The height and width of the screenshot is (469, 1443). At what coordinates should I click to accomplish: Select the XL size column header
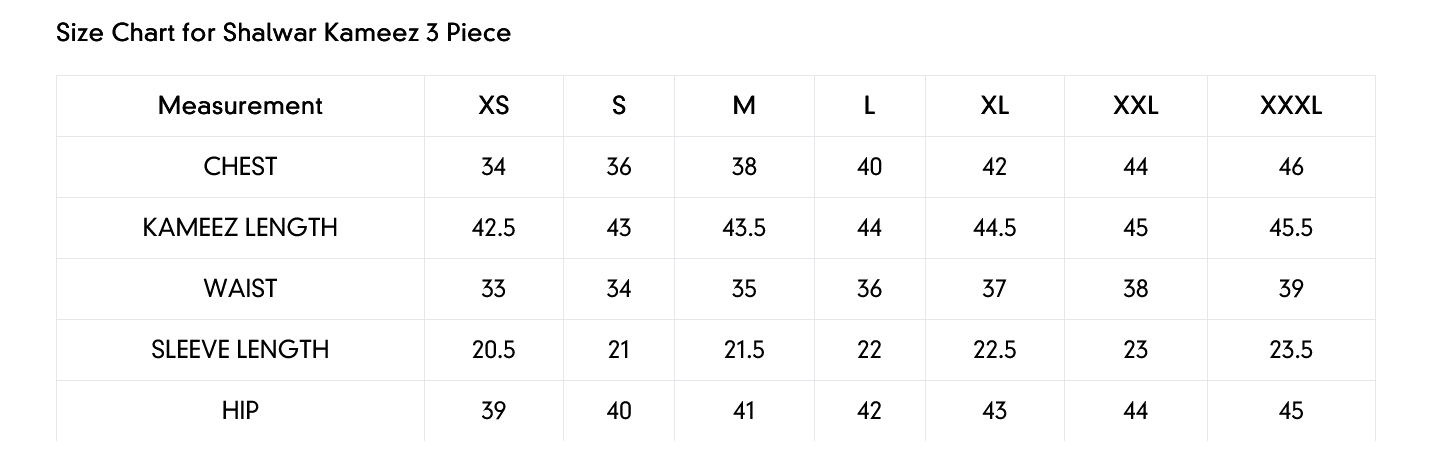click(x=995, y=105)
